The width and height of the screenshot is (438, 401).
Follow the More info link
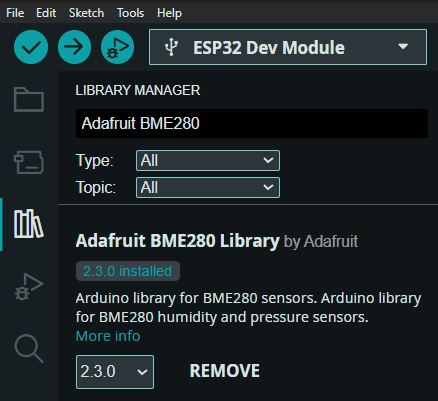pyautogui.click(x=108, y=336)
